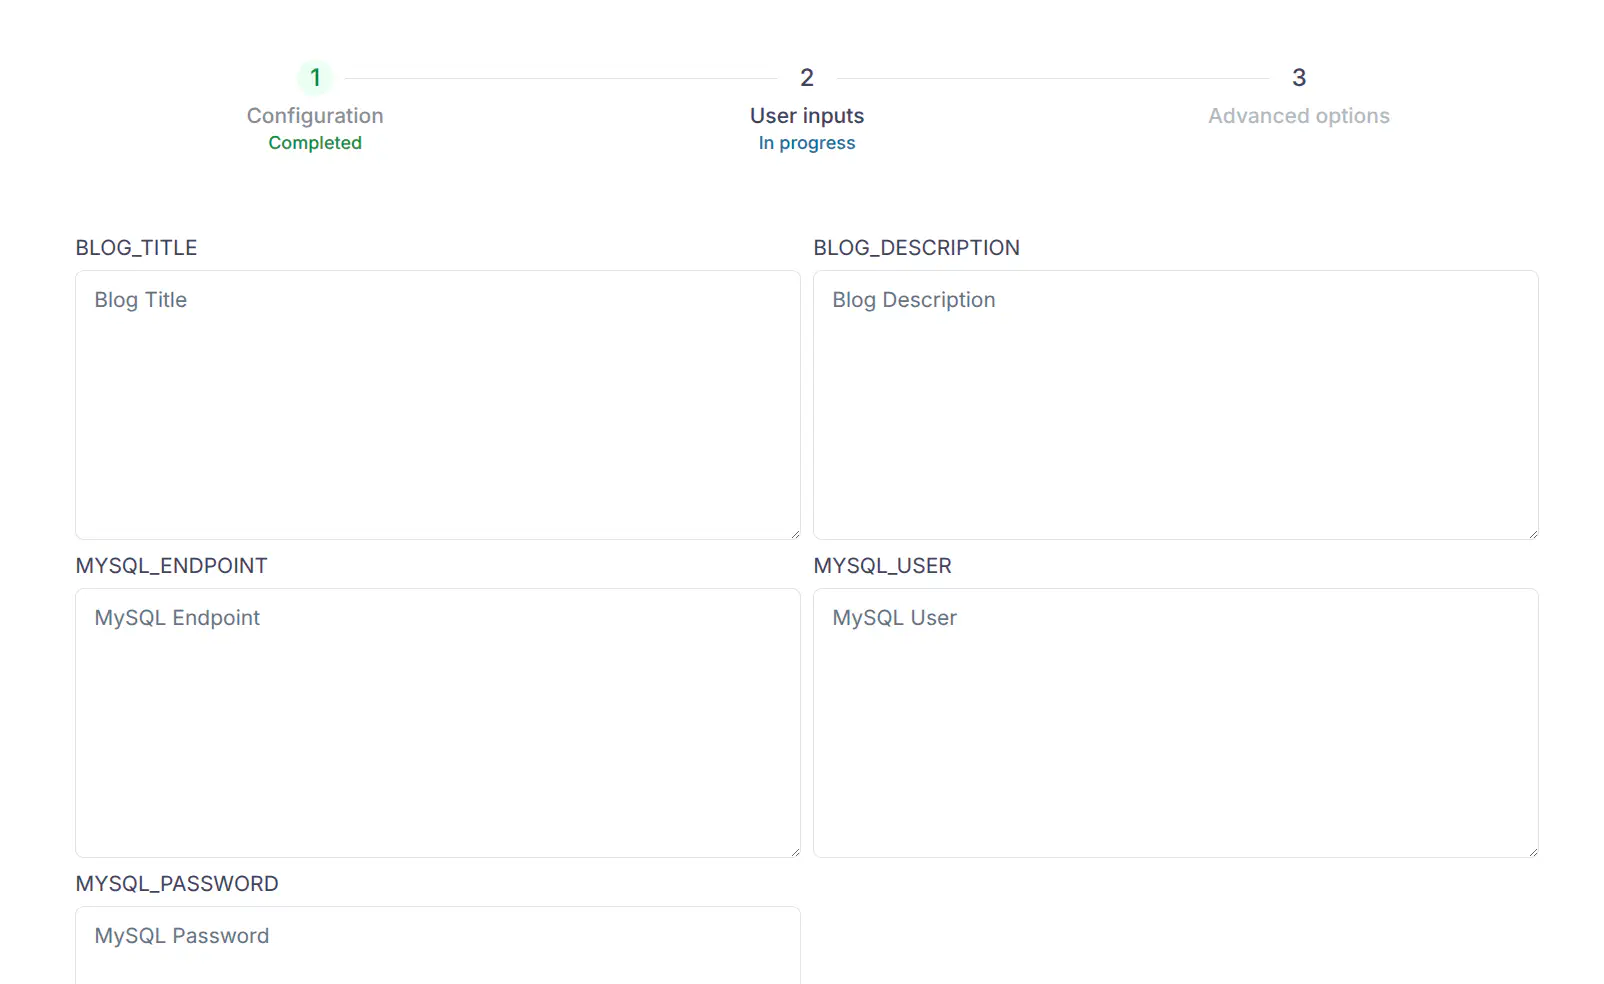Click the MYSQL_ENDPOINT label

point(172,566)
